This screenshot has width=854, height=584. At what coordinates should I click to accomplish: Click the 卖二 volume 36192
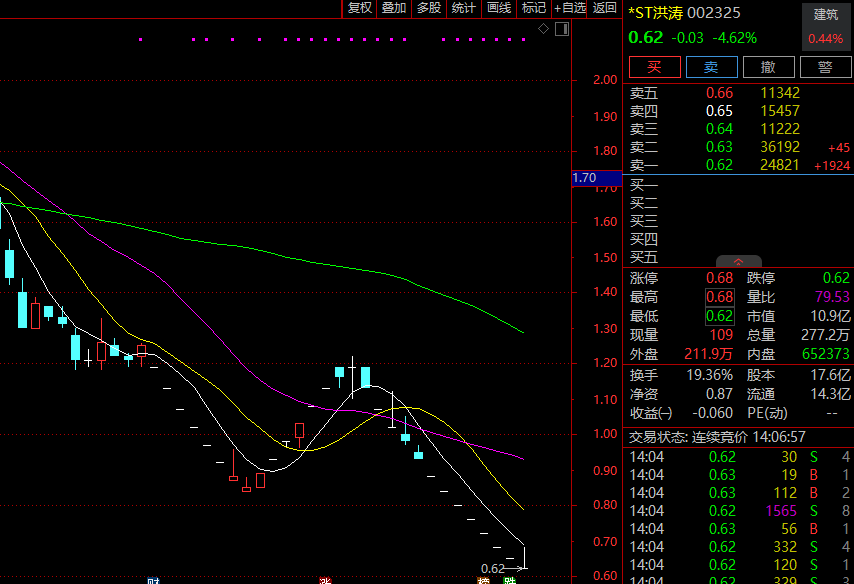(x=780, y=147)
